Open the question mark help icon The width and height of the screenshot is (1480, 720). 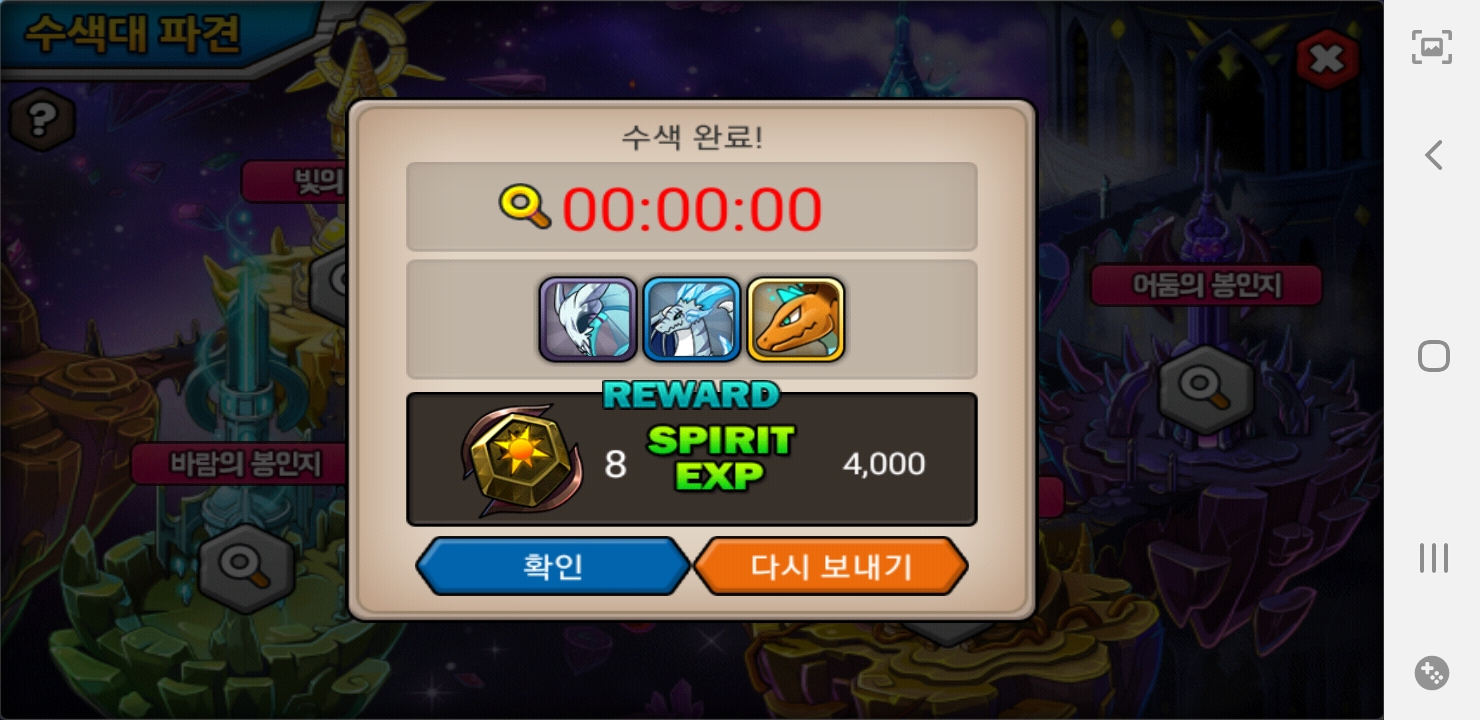(x=41, y=120)
